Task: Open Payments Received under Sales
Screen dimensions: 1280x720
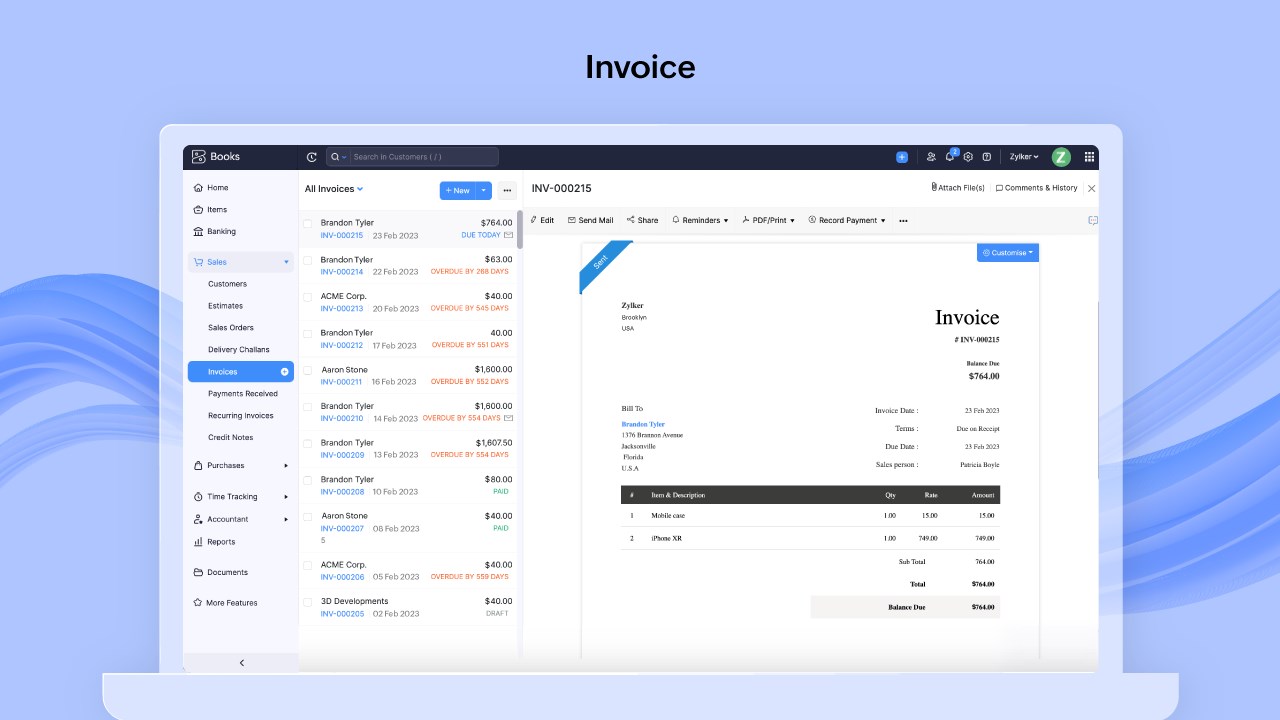Action: (242, 394)
